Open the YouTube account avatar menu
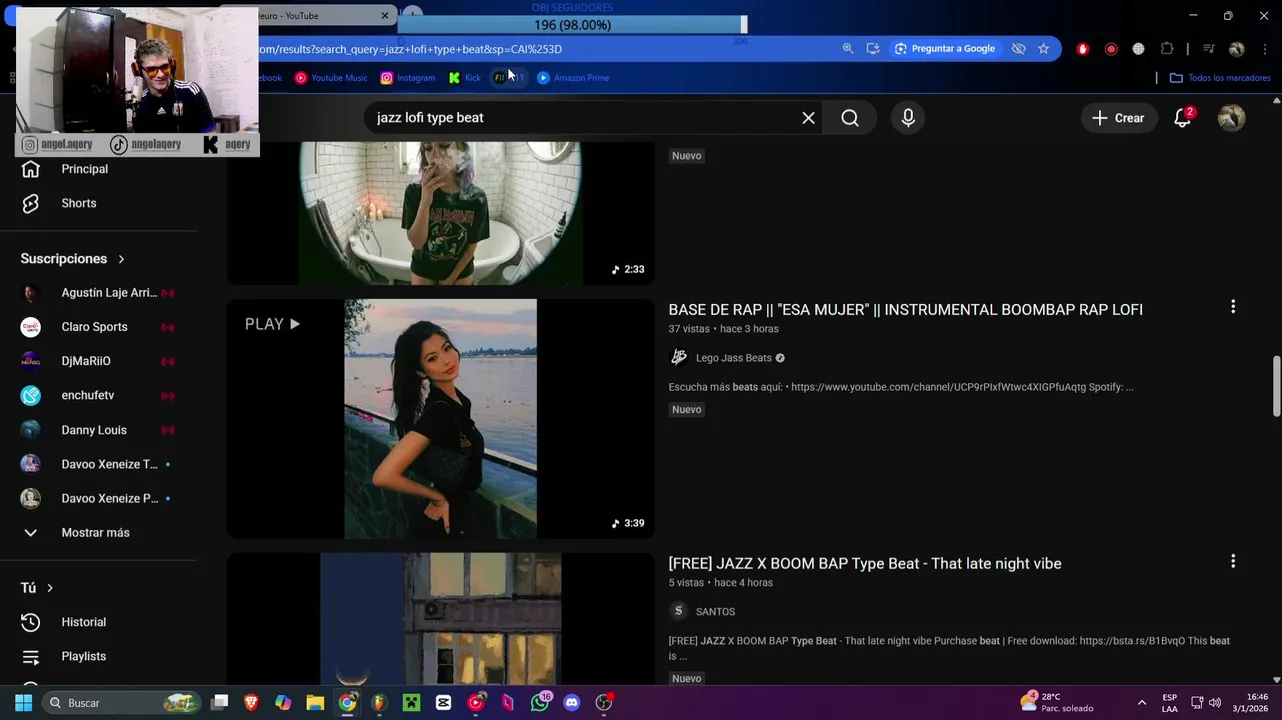Screen dimensions: 1282x720 pos(1231,118)
